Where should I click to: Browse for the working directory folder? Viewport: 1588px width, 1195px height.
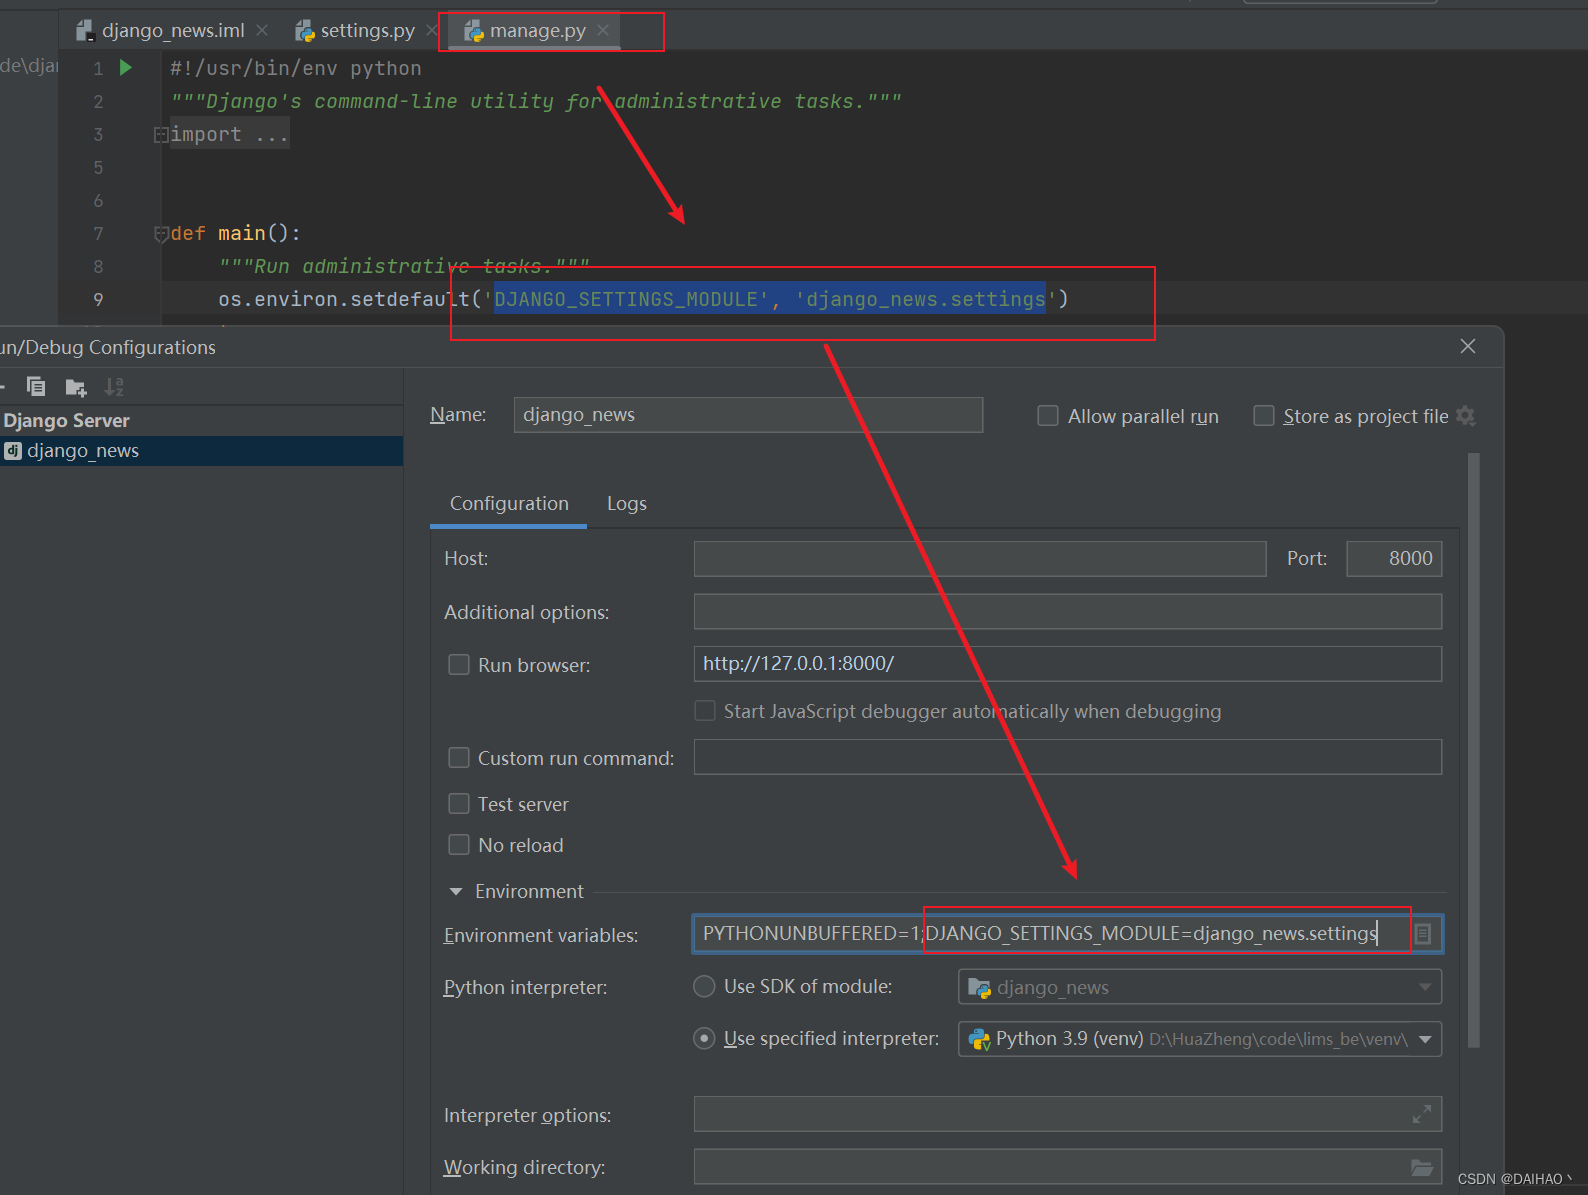(x=1422, y=1167)
